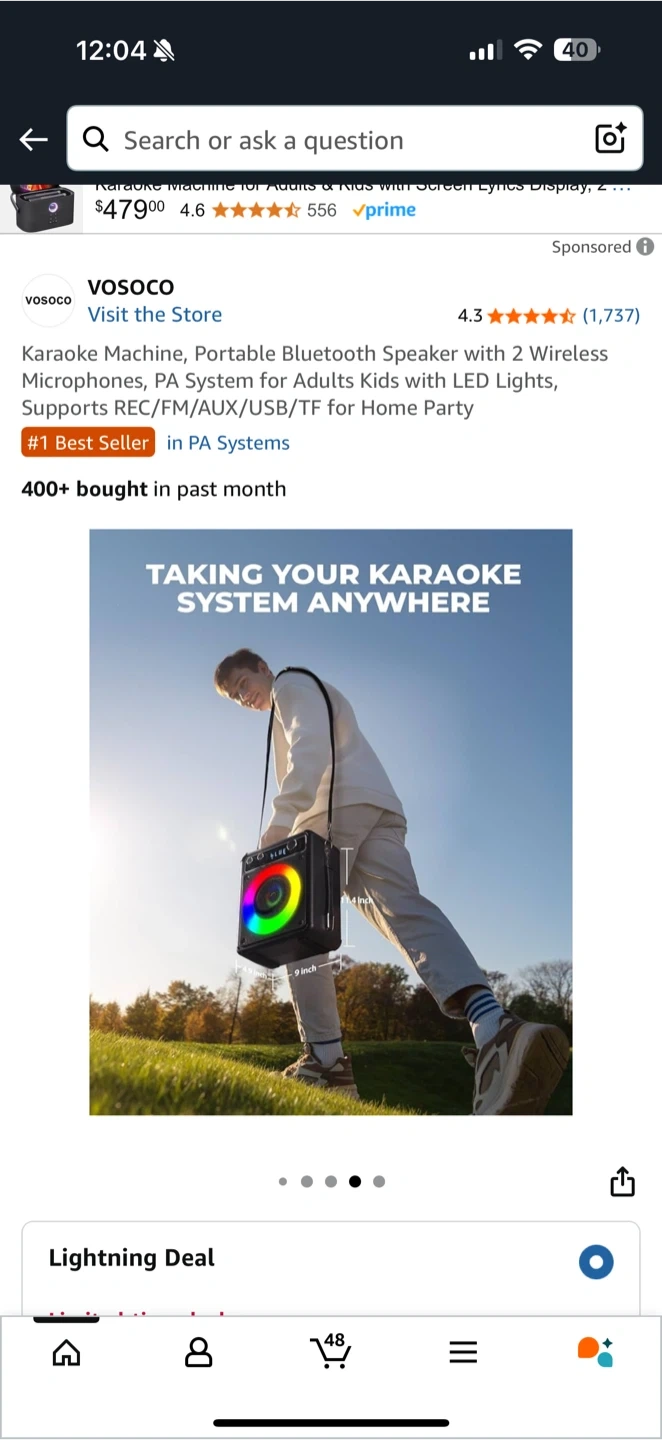Open the hamburger menu tab
The height and width of the screenshot is (1440, 662).
pyautogui.click(x=463, y=1353)
